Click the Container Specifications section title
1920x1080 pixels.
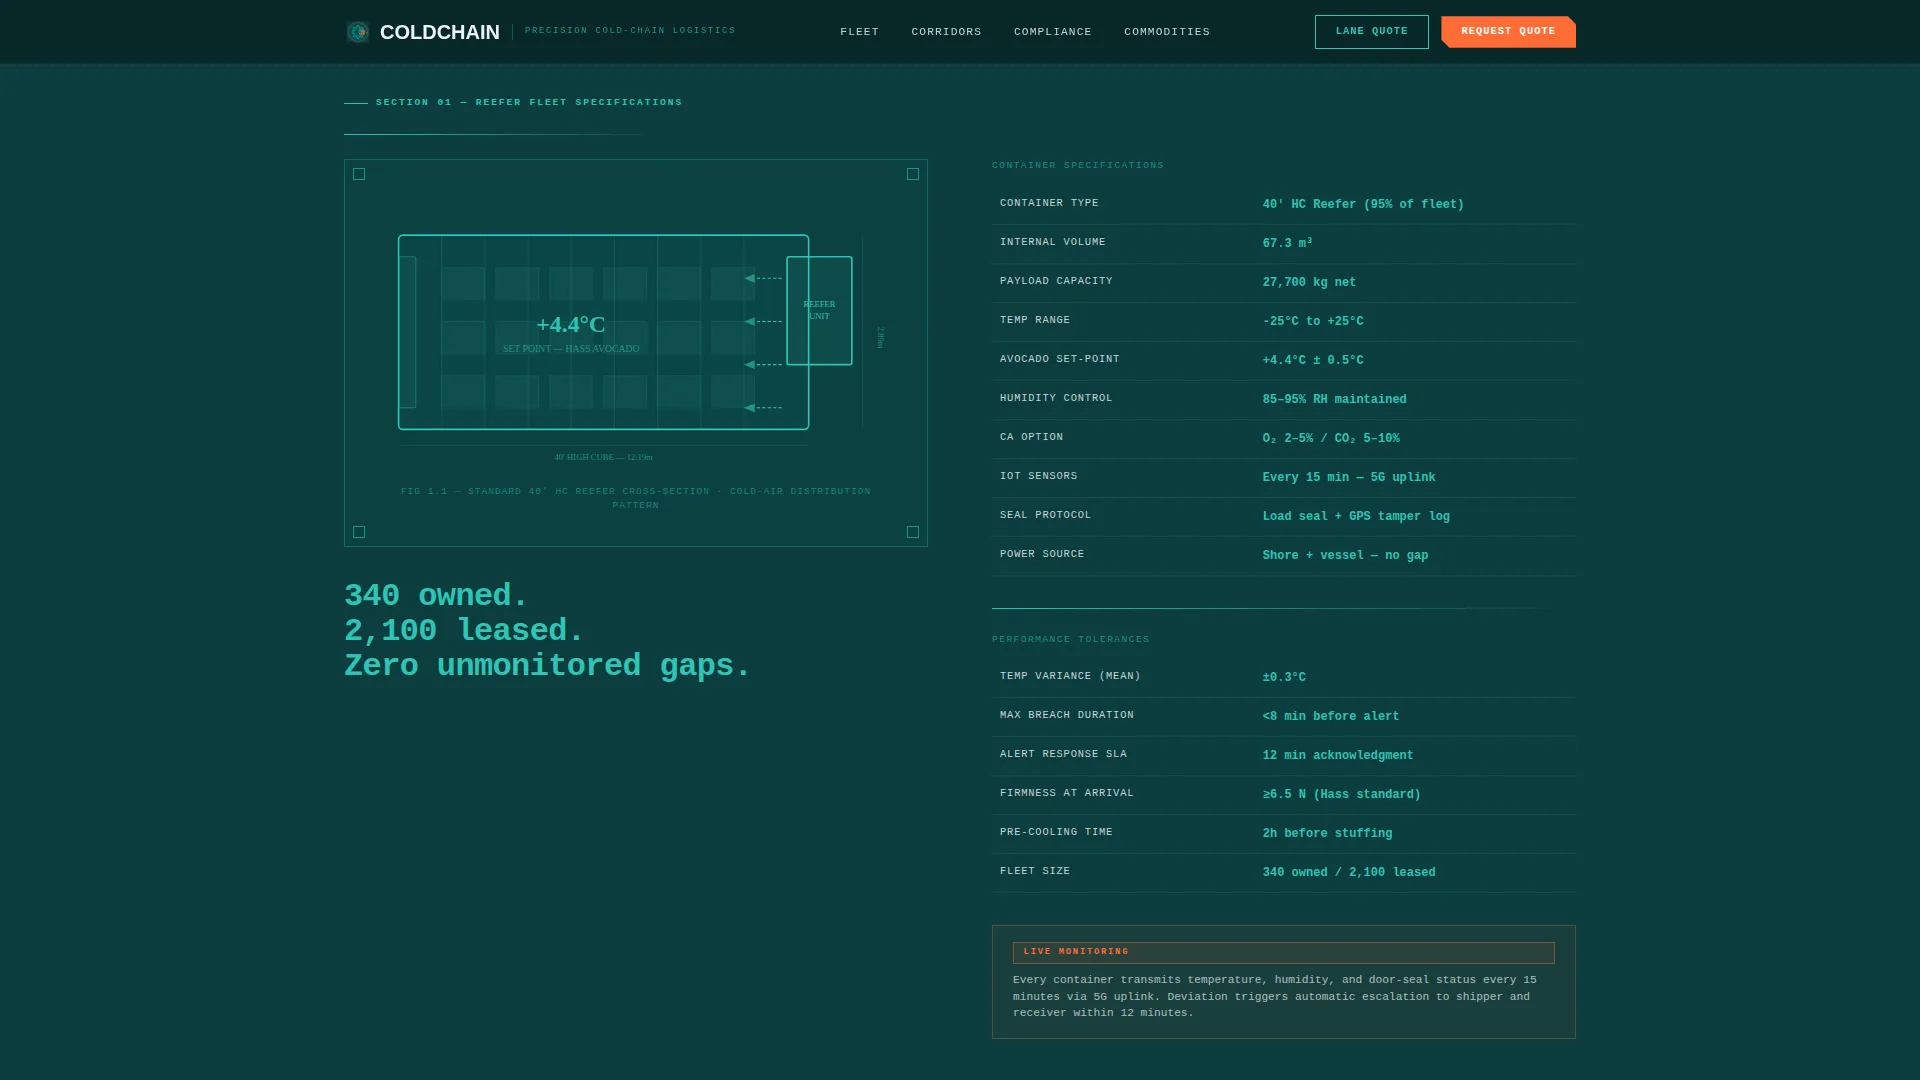(x=1077, y=165)
